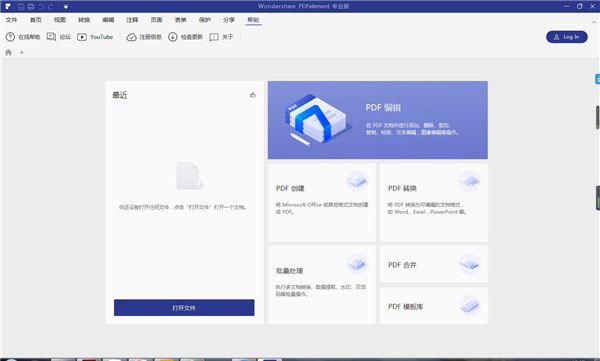The height and width of the screenshot is (361, 600).
Task: Click the PDFelement logo in the title bar
Action: coord(8,7)
